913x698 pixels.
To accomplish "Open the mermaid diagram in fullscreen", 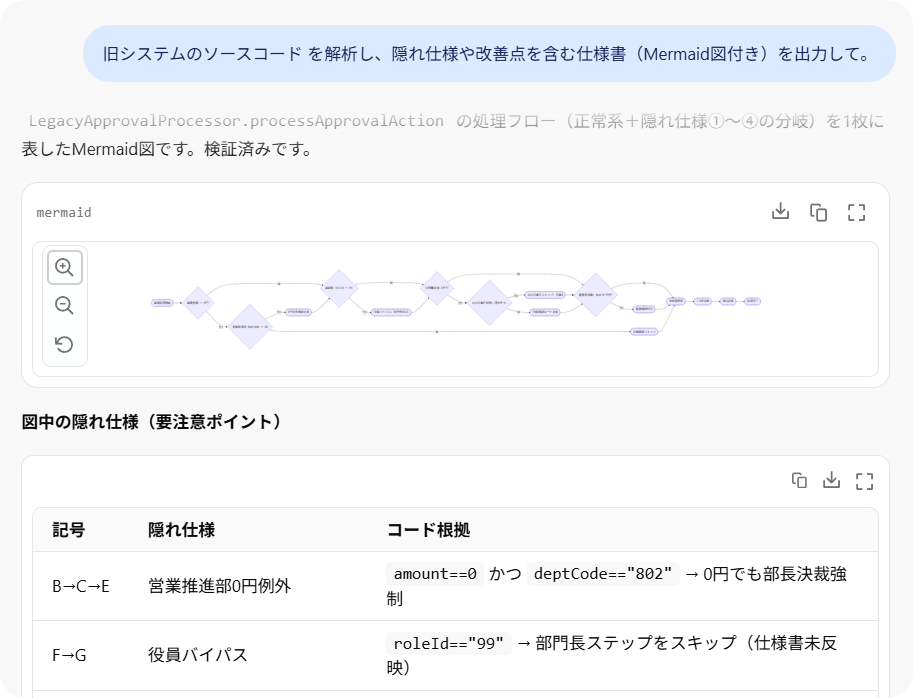I will pos(856,212).
